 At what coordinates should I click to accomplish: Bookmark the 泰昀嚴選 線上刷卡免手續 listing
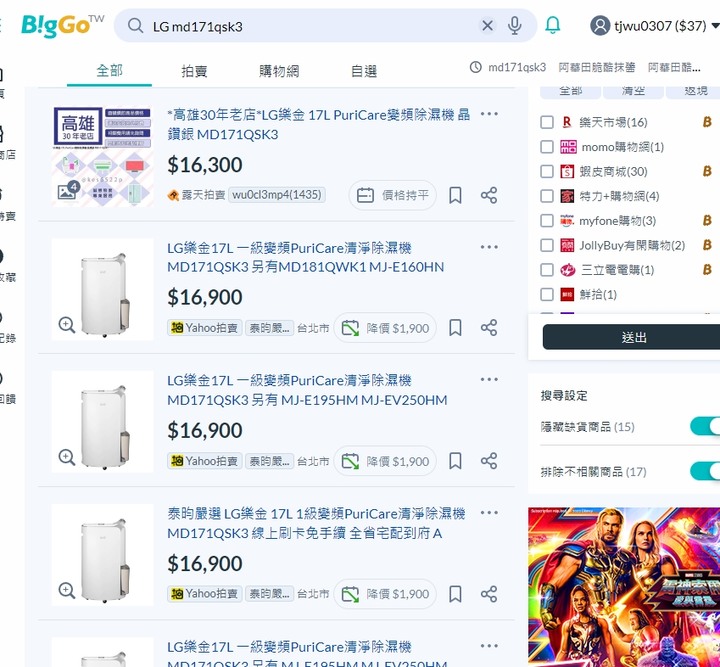coord(455,594)
